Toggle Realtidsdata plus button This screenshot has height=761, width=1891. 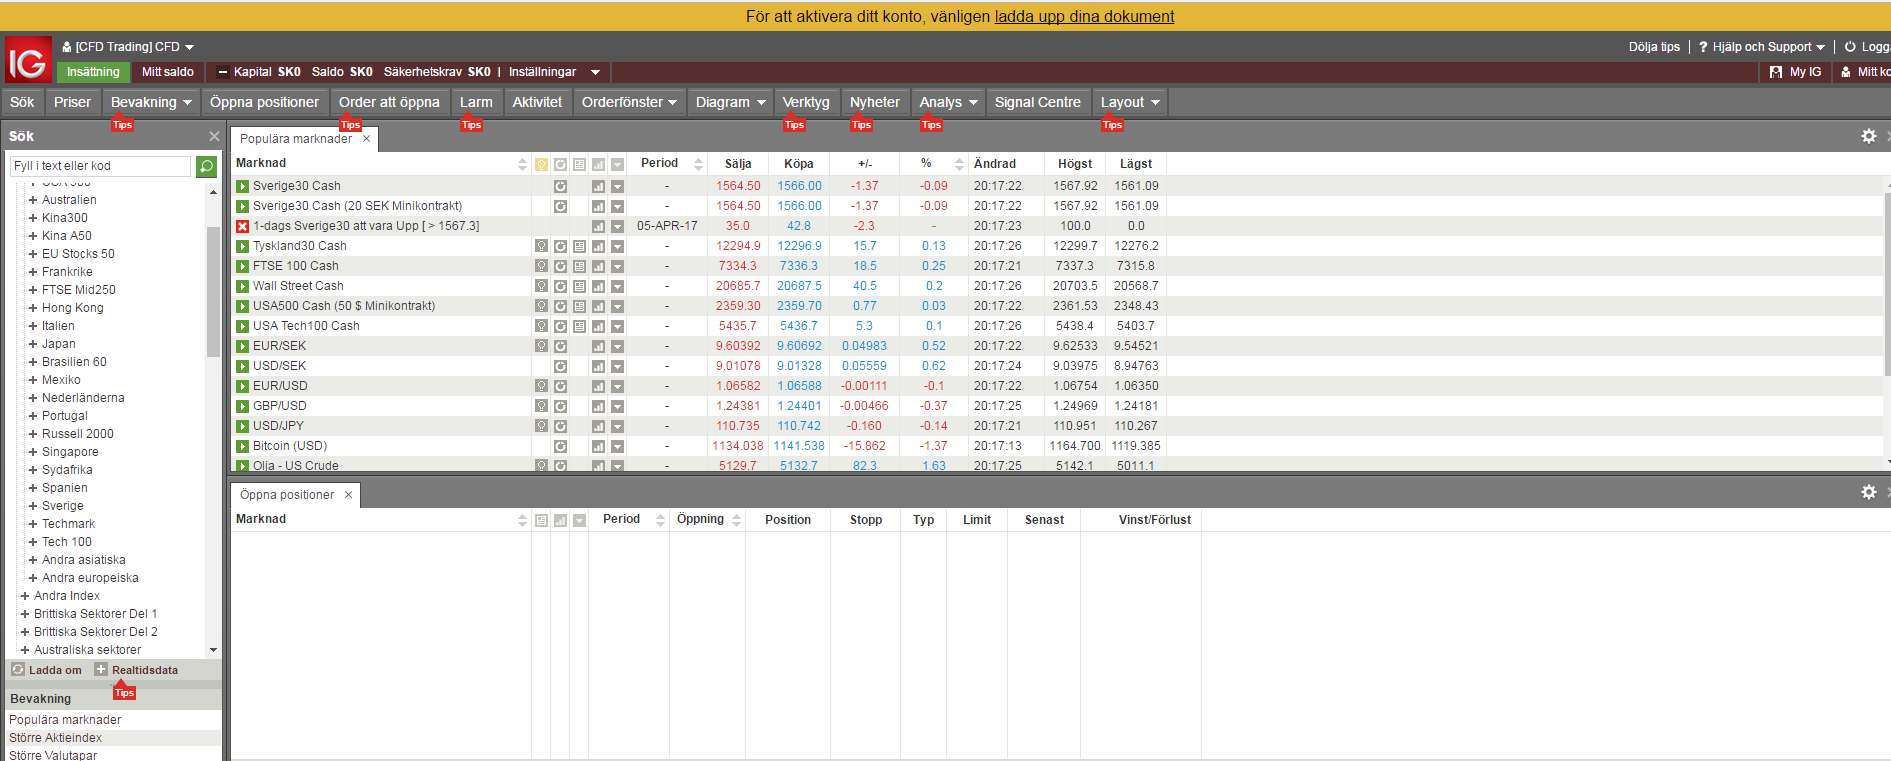tap(101, 670)
